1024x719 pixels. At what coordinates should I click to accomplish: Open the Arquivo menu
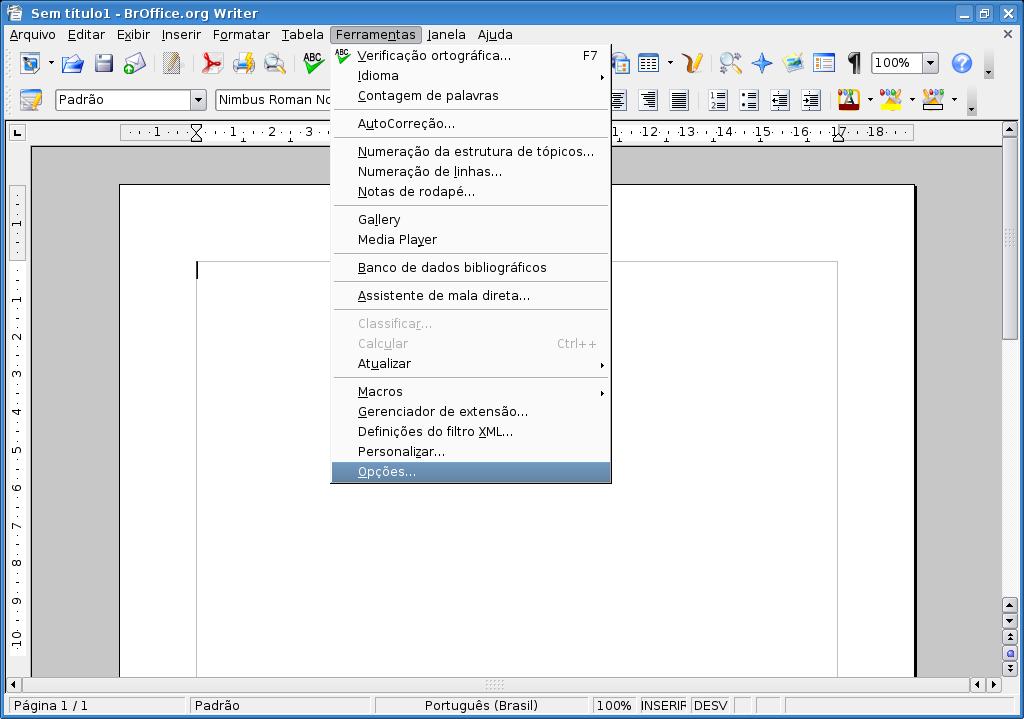coord(33,35)
